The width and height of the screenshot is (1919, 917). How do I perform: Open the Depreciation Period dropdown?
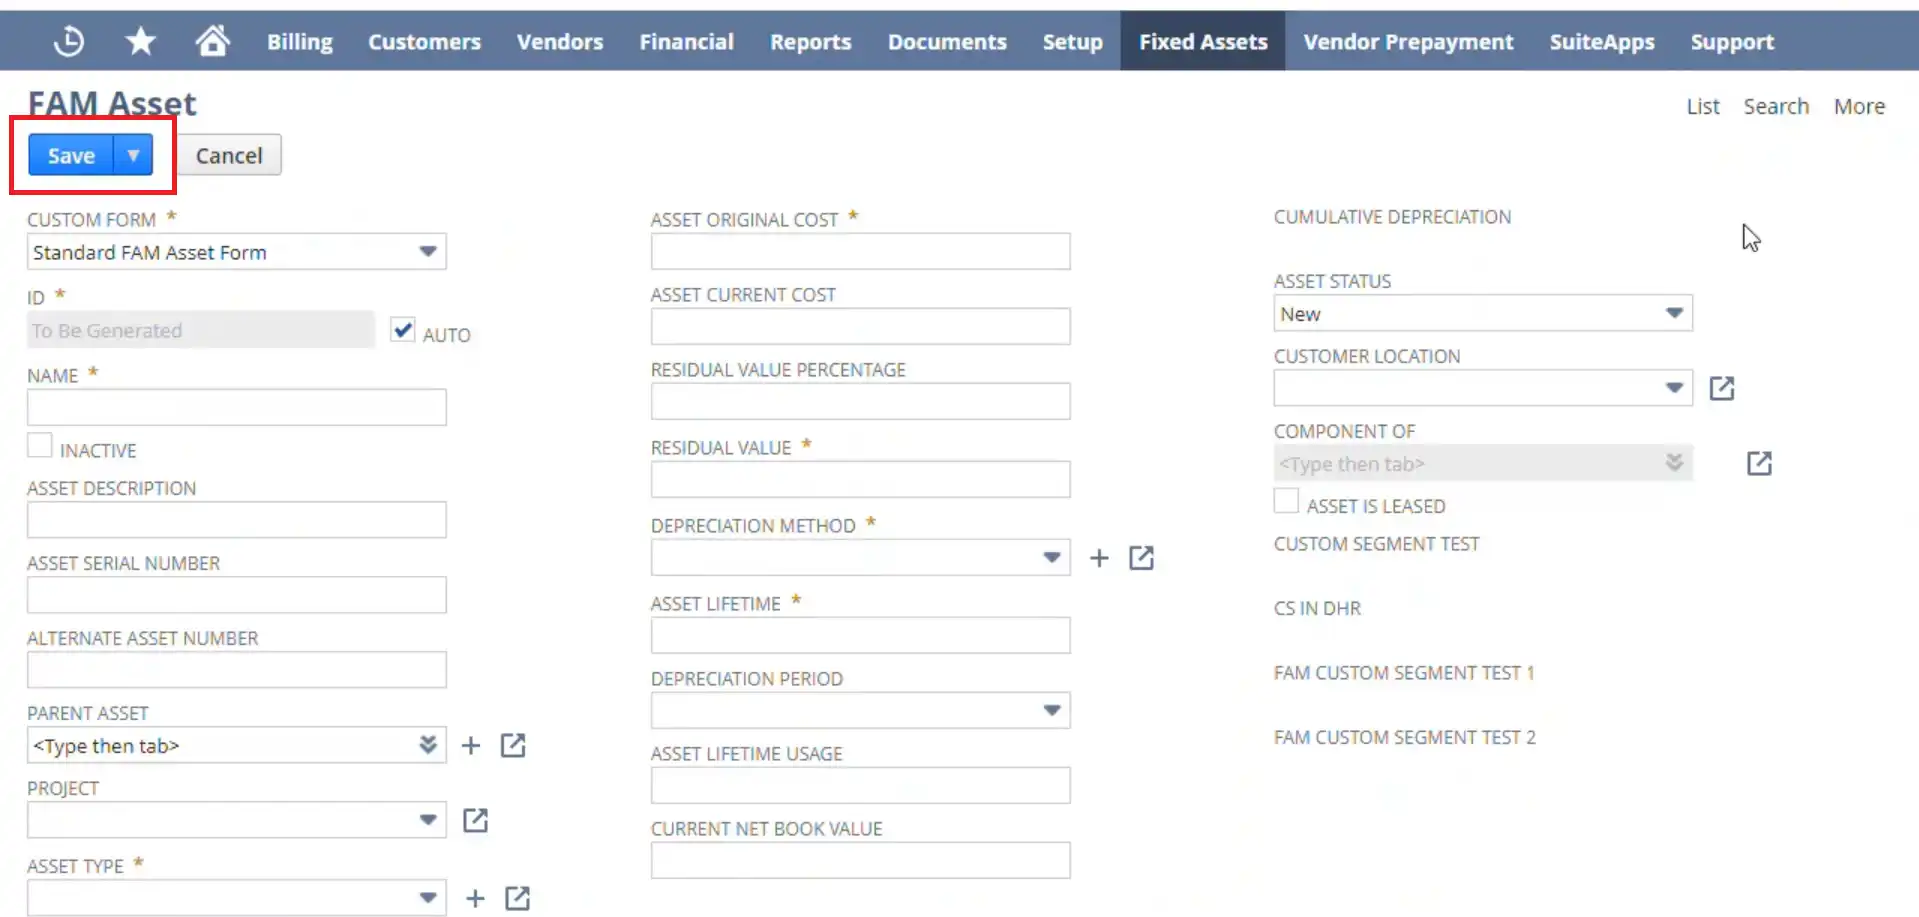[1050, 710]
